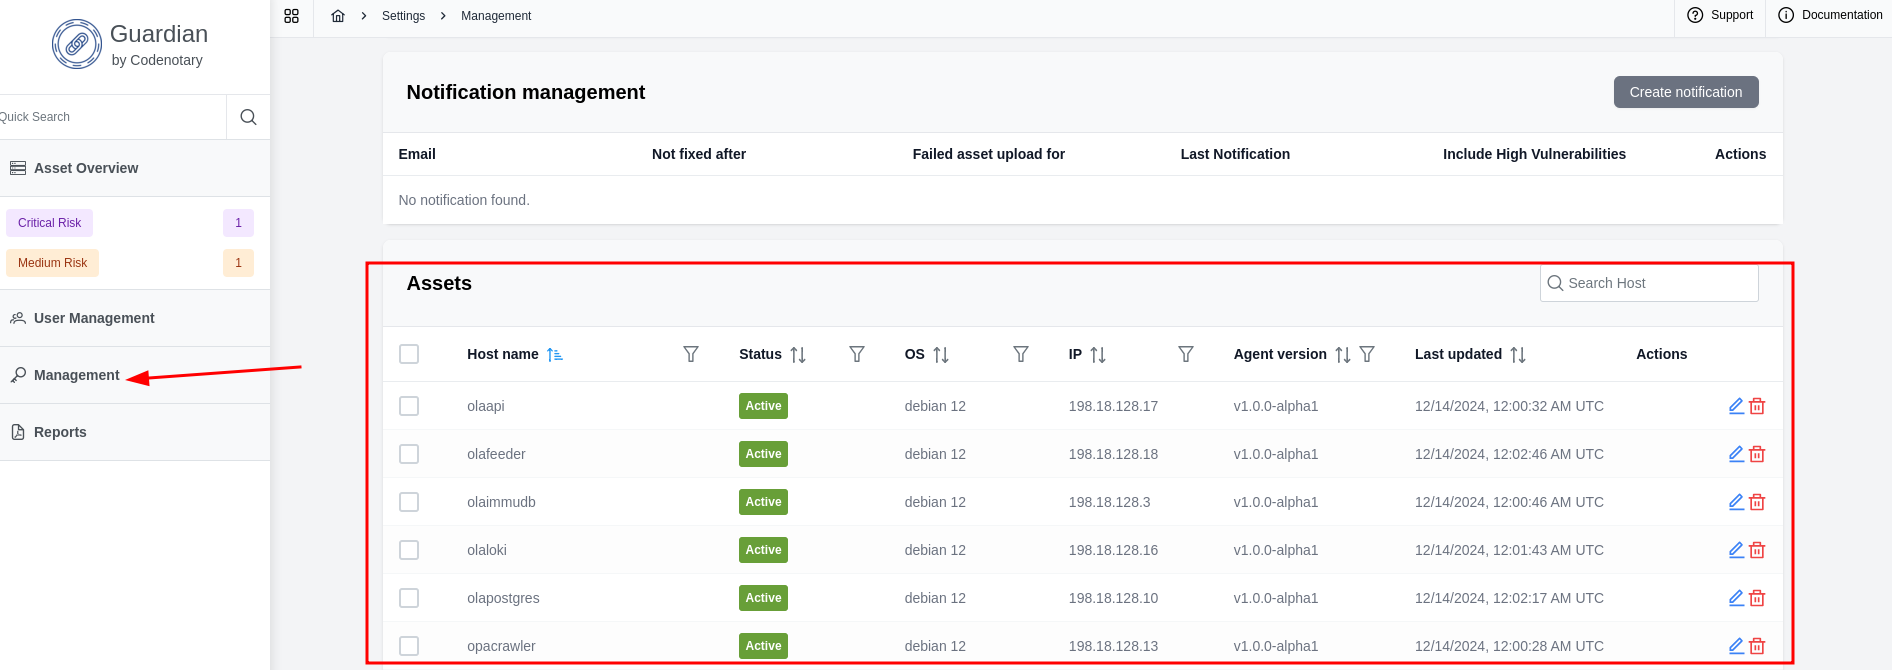Screen dimensions: 1892x670
Task: Edit the olaimmudb asset with pencil icon
Action: tap(1737, 502)
